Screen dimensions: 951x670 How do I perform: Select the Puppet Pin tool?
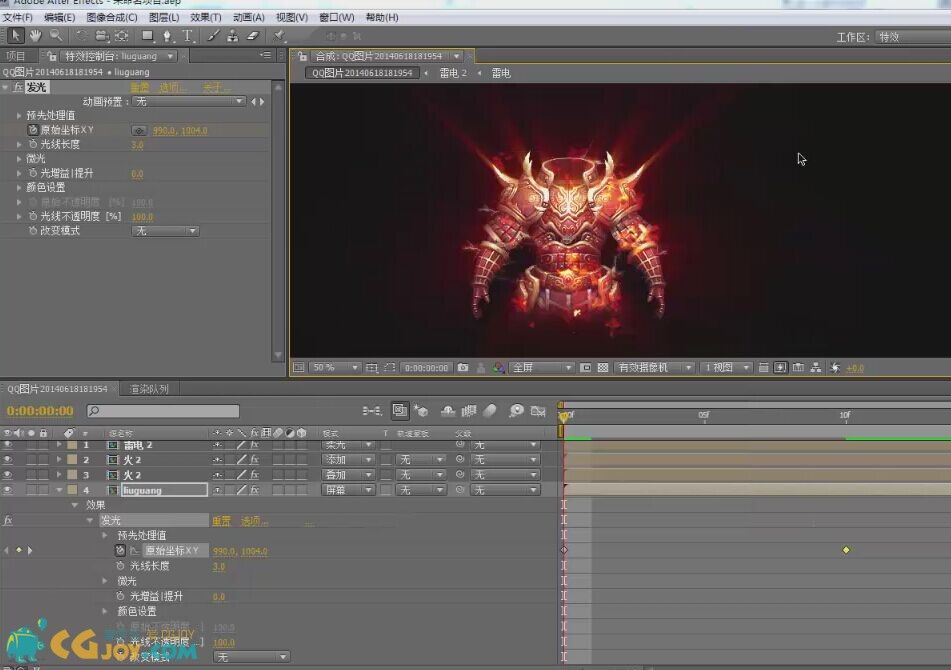[x=279, y=36]
